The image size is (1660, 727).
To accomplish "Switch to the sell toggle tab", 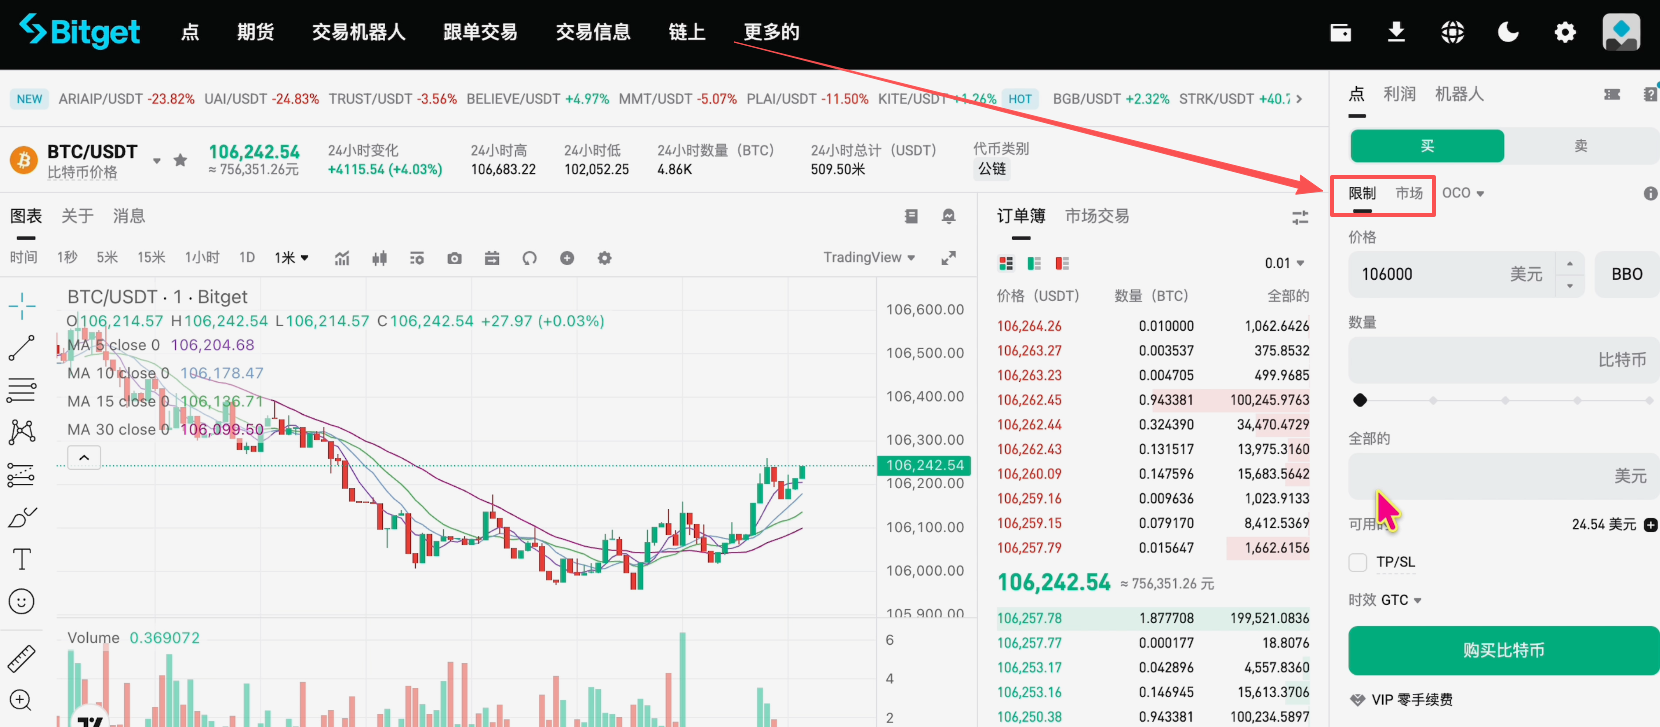I will coord(1580,146).
